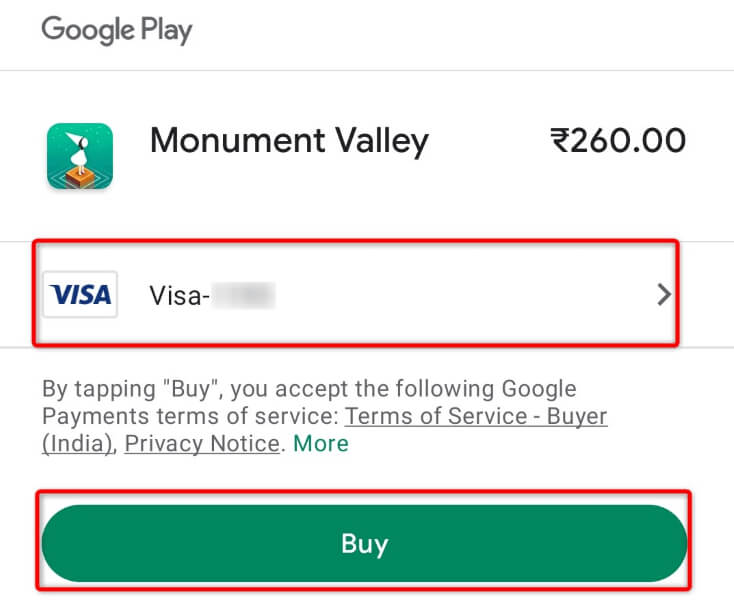Image resolution: width=734 pixels, height=600 pixels.
Task: Click empty space in the Visa payment row
Action: click(x=460, y=295)
